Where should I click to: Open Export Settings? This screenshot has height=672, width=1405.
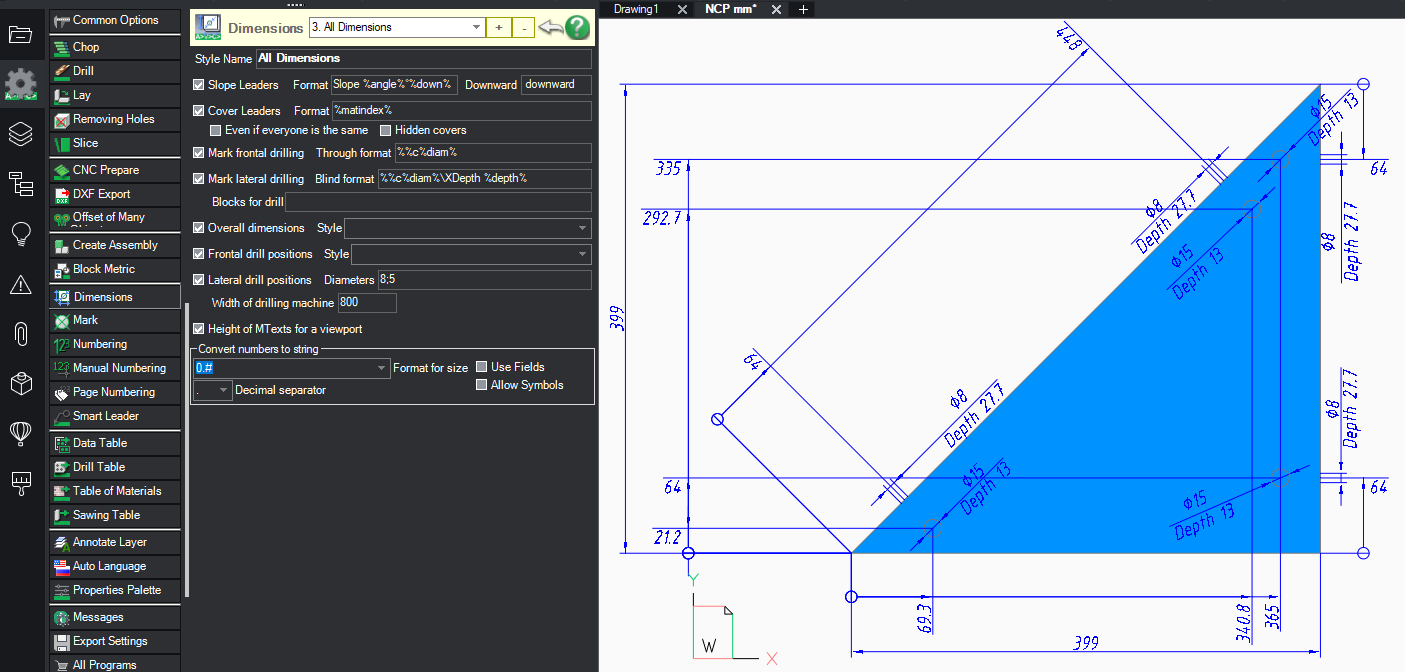115,641
